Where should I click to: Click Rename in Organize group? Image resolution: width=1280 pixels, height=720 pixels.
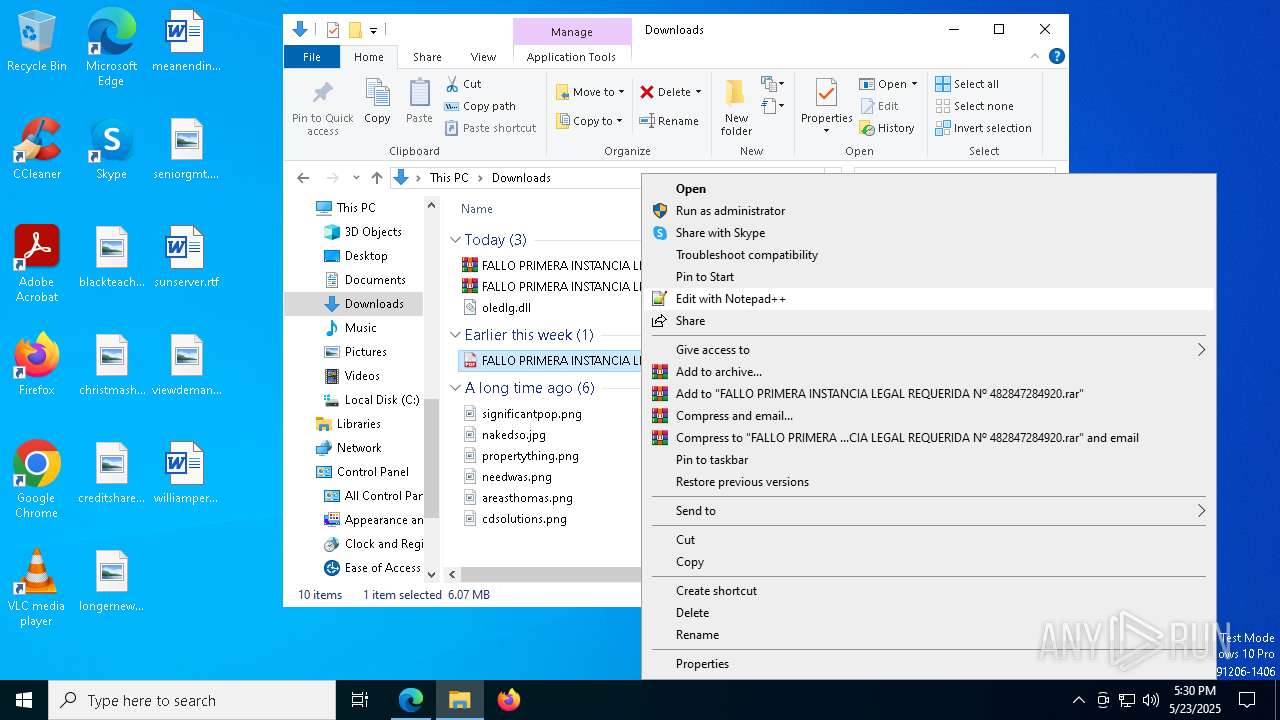click(669, 121)
